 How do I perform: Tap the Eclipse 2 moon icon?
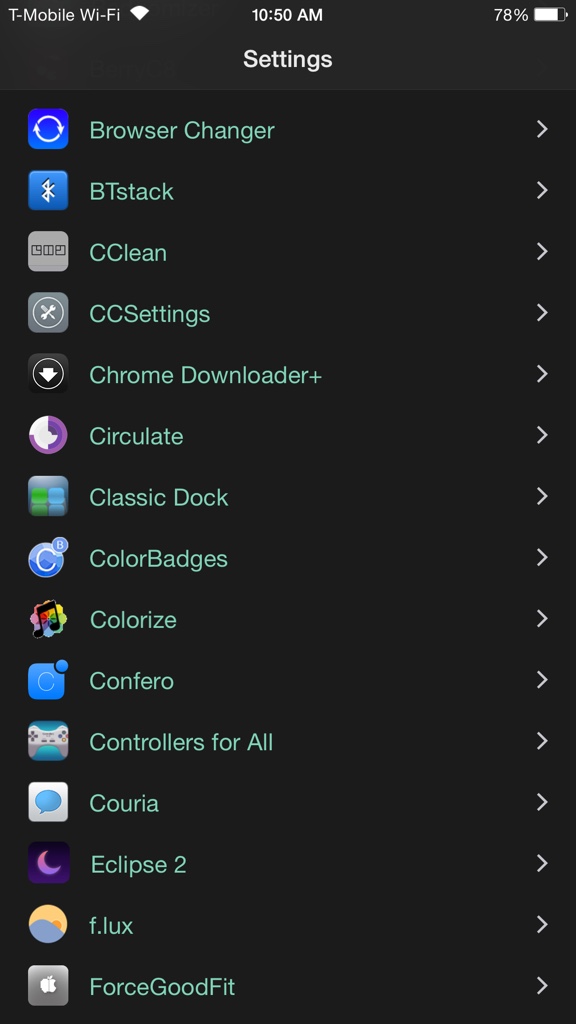click(48, 863)
